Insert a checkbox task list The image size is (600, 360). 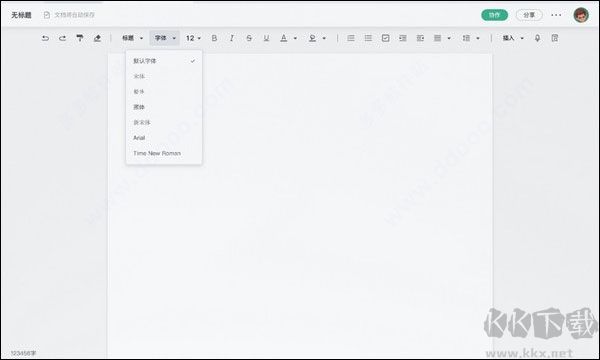click(385, 38)
